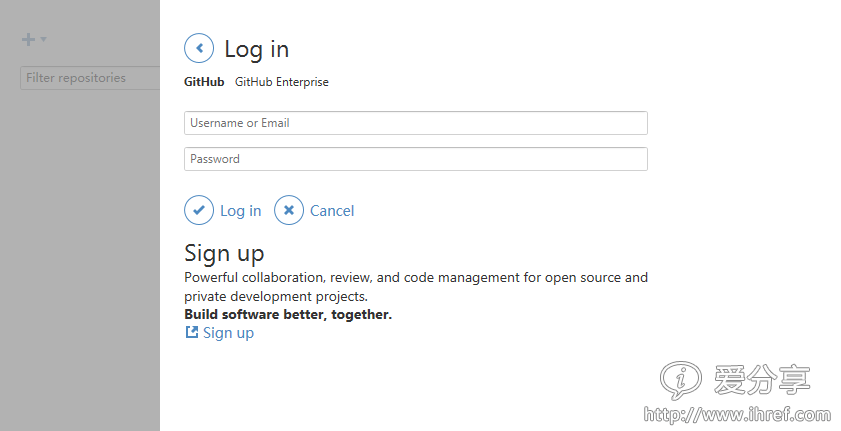841x431 pixels.
Task: Switch to the GitHub Enterprise tab
Action: (x=282, y=82)
